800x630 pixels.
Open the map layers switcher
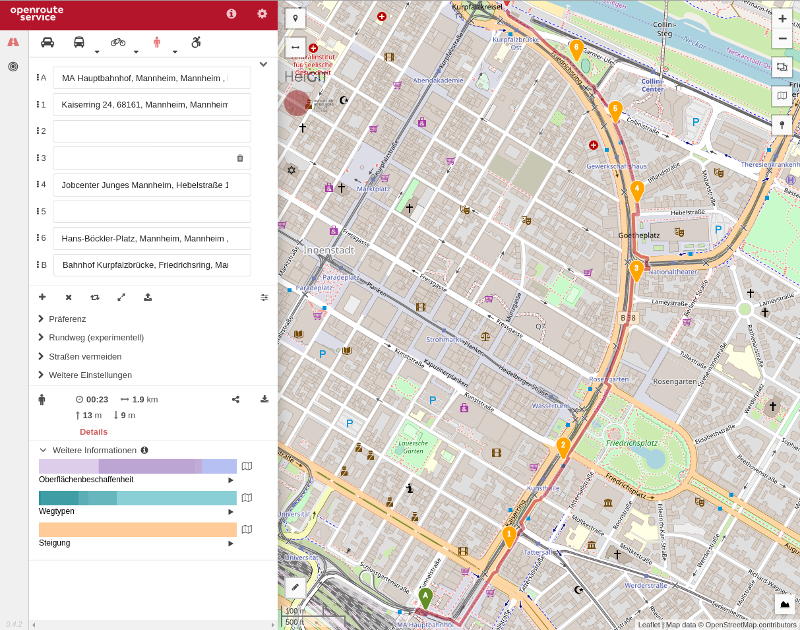point(782,67)
